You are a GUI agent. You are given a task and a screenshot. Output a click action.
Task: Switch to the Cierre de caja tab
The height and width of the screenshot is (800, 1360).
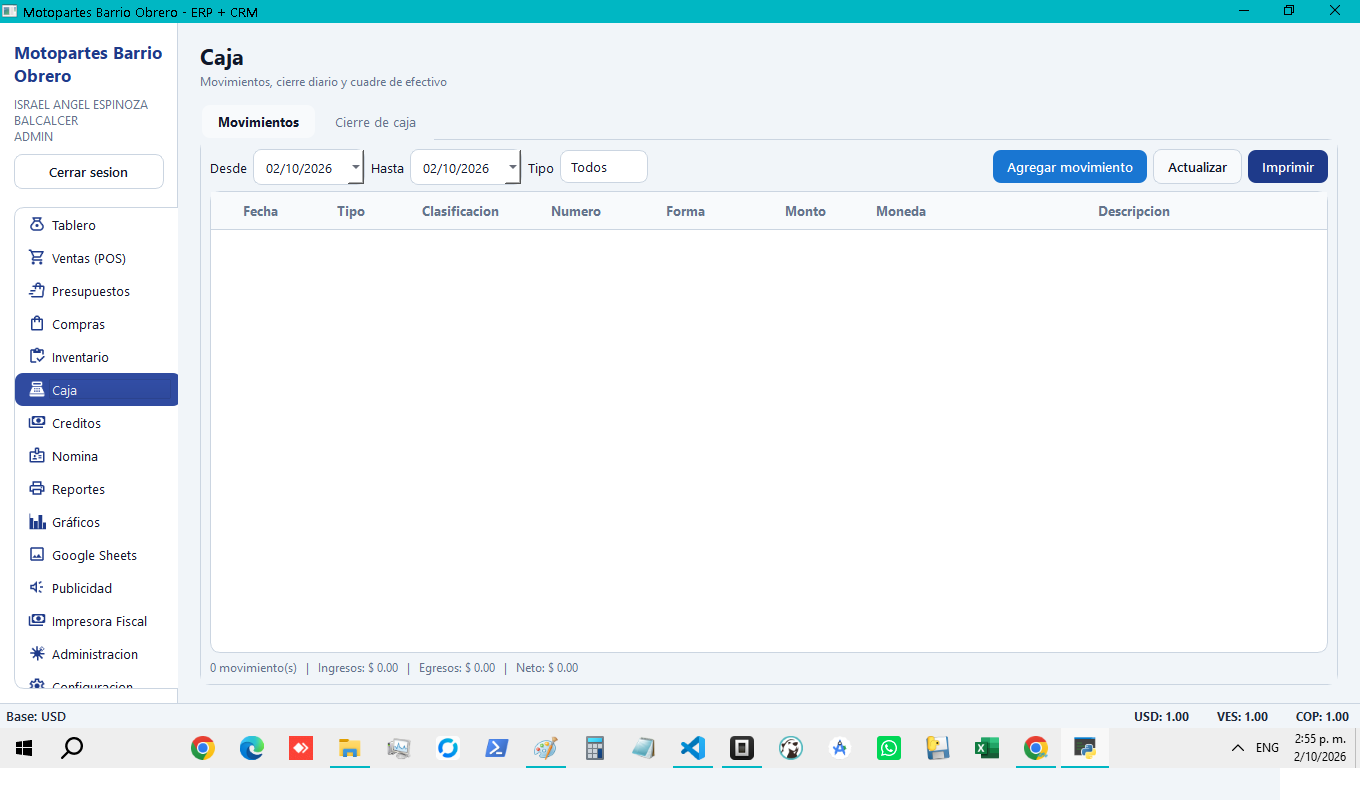[375, 122]
